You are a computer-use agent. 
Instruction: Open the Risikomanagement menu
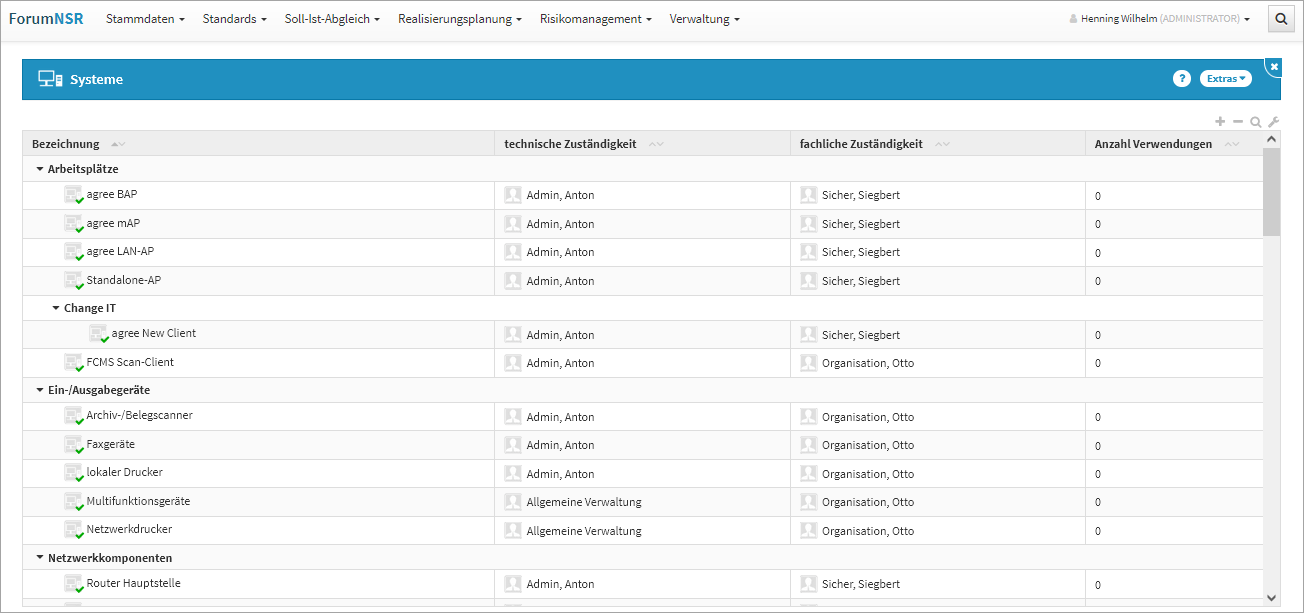point(595,19)
